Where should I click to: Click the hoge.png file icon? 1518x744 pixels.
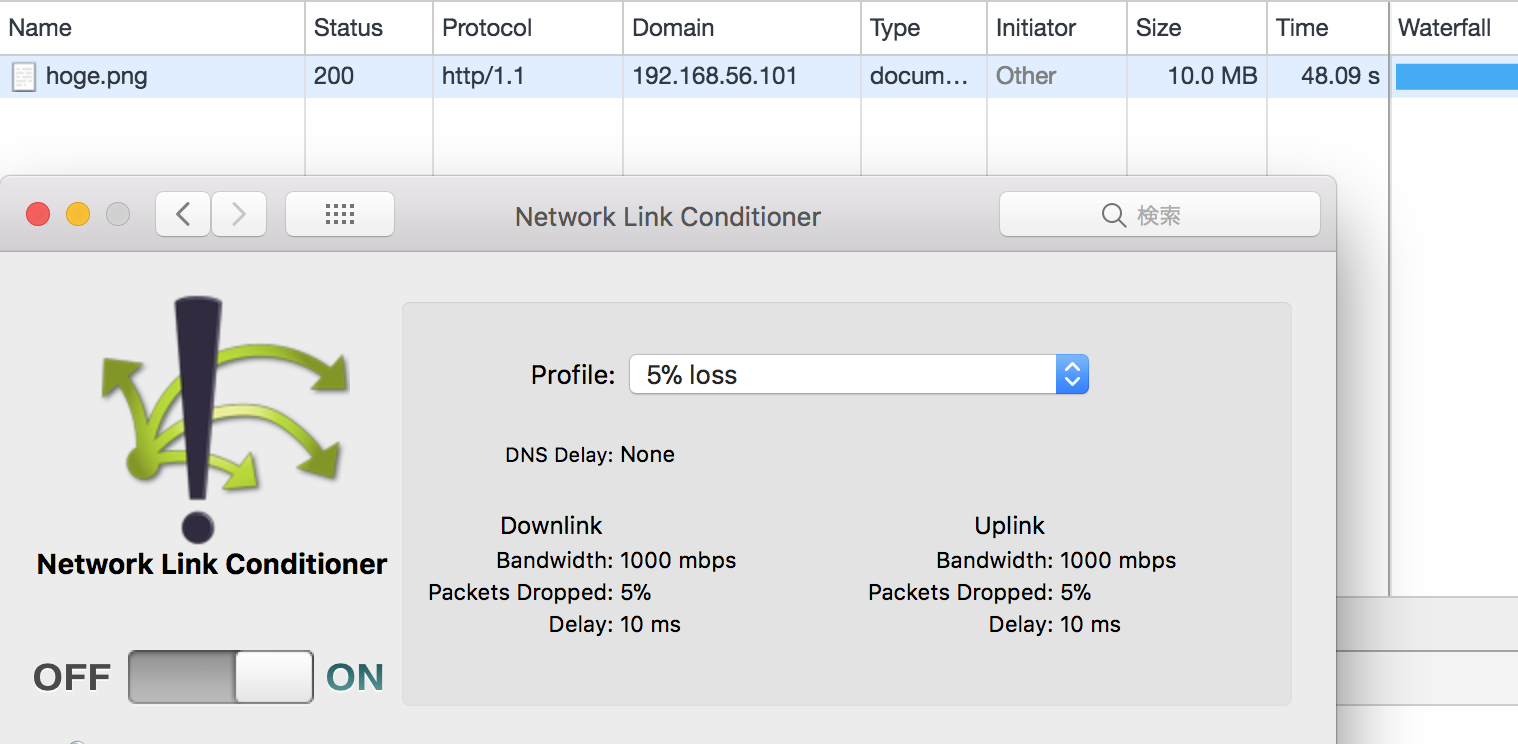[x=23, y=77]
